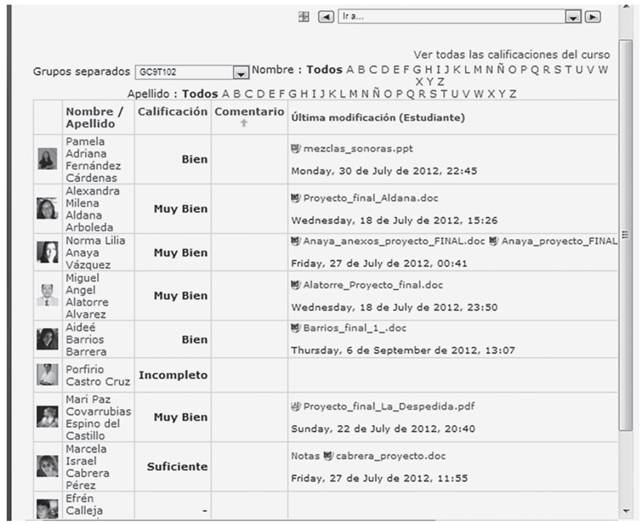Sort table by Calificación column header
Screen dimensions: 642x523
[172, 112]
